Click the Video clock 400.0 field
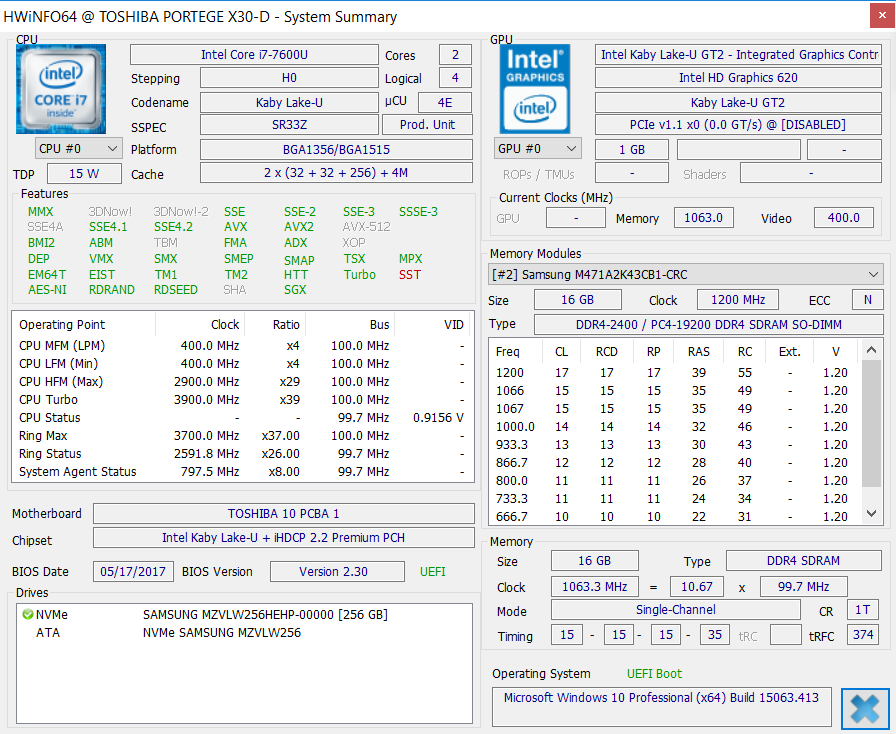Screen dimensions: 896x734 pos(844,218)
